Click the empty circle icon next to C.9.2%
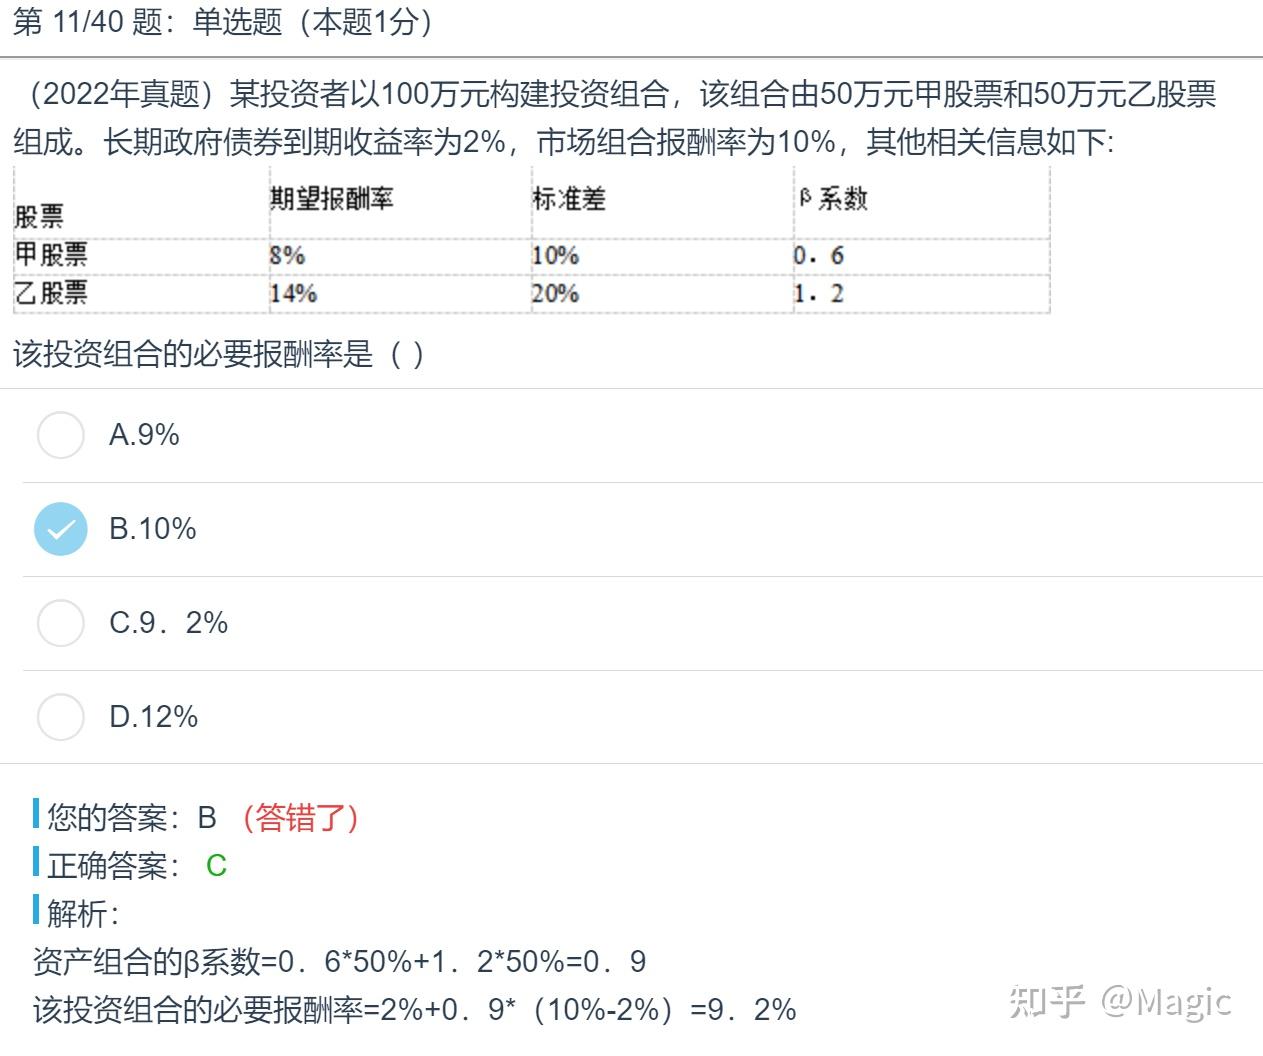Image resolution: width=1263 pixels, height=1056 pixels. click(x=61, y=623)
